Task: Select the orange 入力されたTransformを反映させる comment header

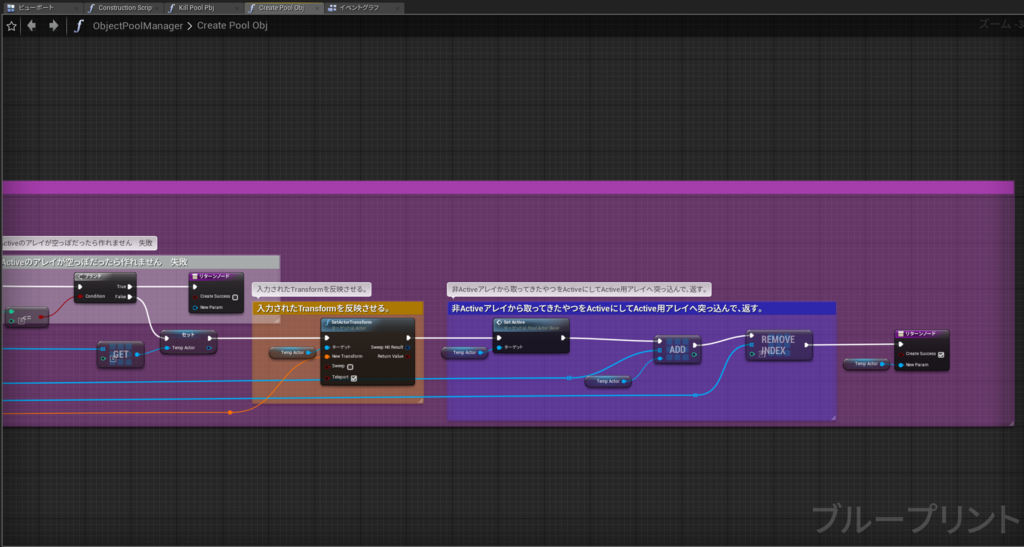Action: coord(338,308)
